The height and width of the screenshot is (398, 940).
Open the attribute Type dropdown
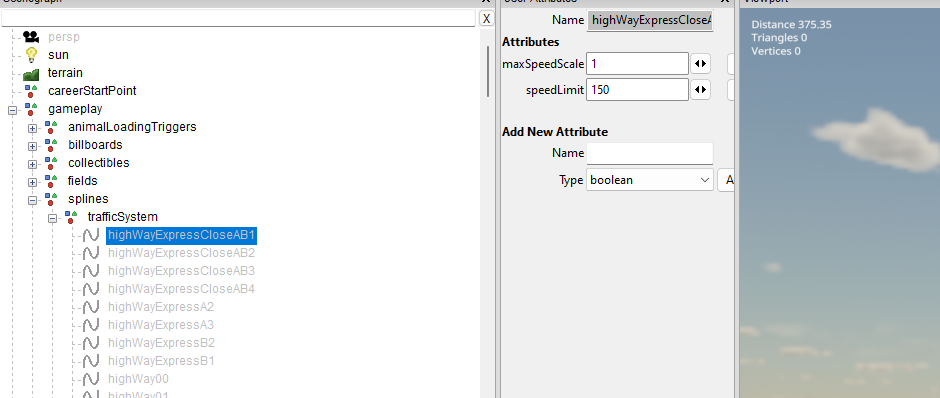pyautogui.click(x=650, y=180)
